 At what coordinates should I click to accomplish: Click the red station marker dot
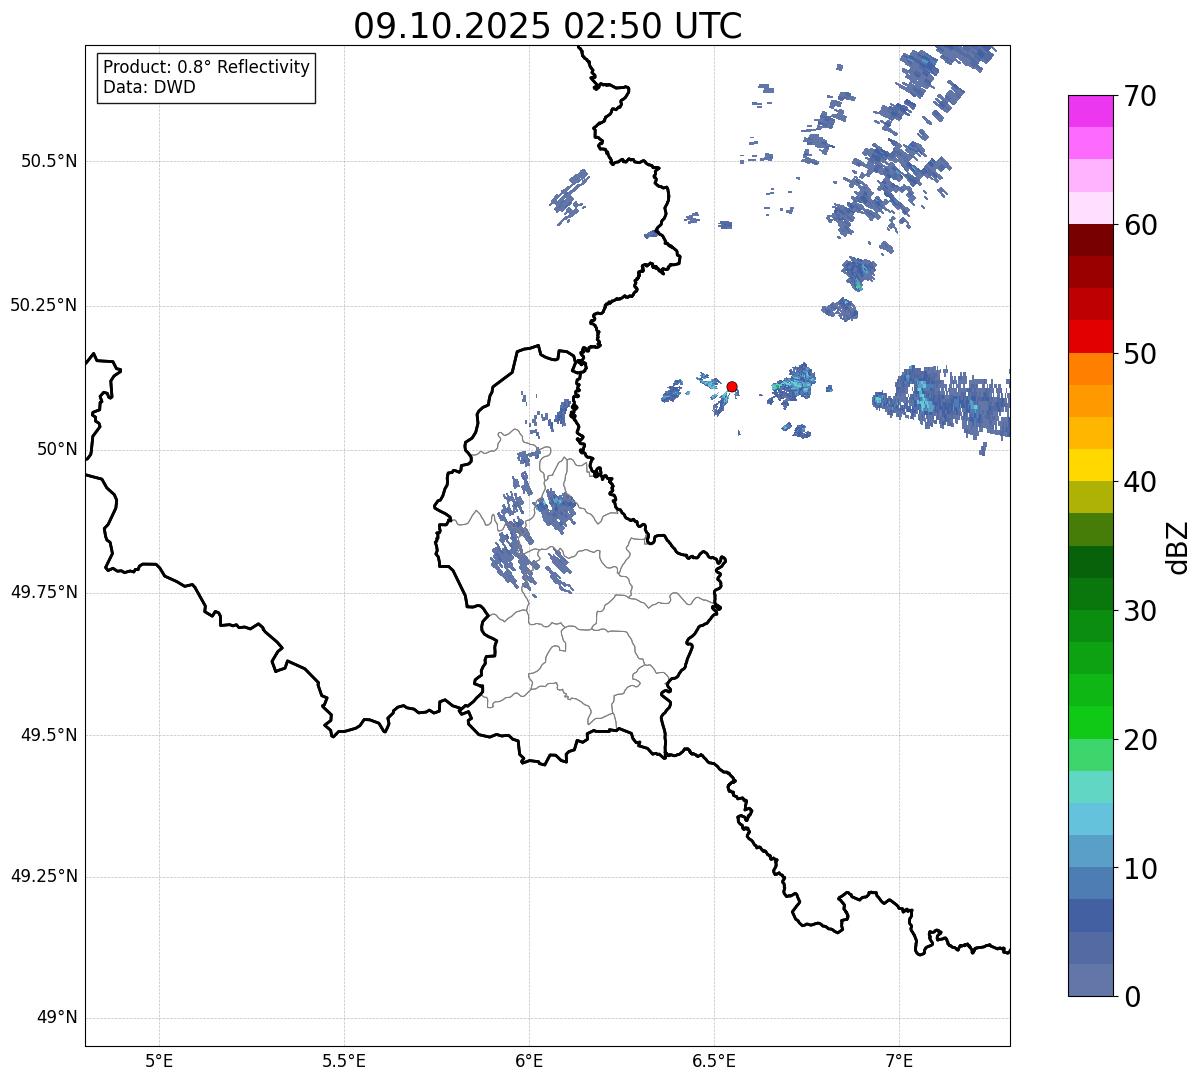pyautogui.click(x=732, y=386)
